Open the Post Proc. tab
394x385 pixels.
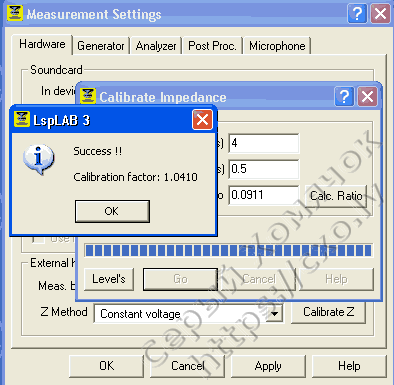pos(212,46)
